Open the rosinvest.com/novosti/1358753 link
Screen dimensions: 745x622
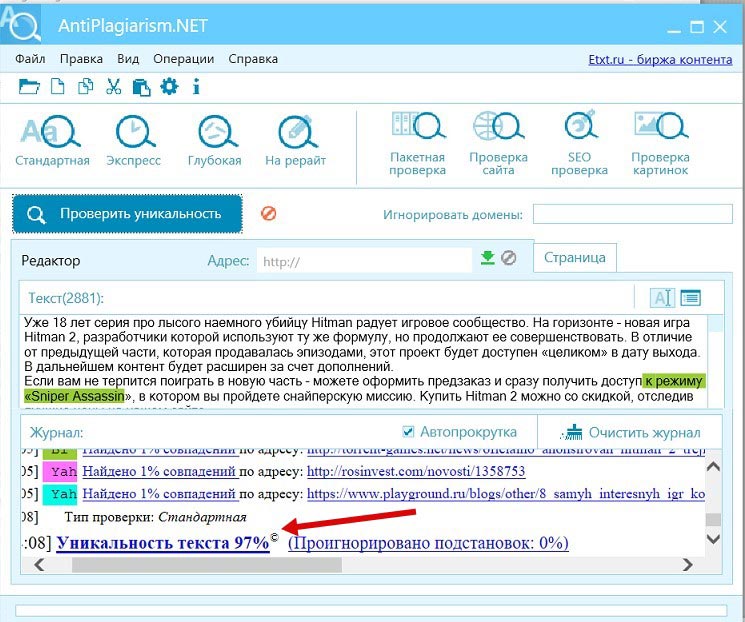click(x=416, y=471)
